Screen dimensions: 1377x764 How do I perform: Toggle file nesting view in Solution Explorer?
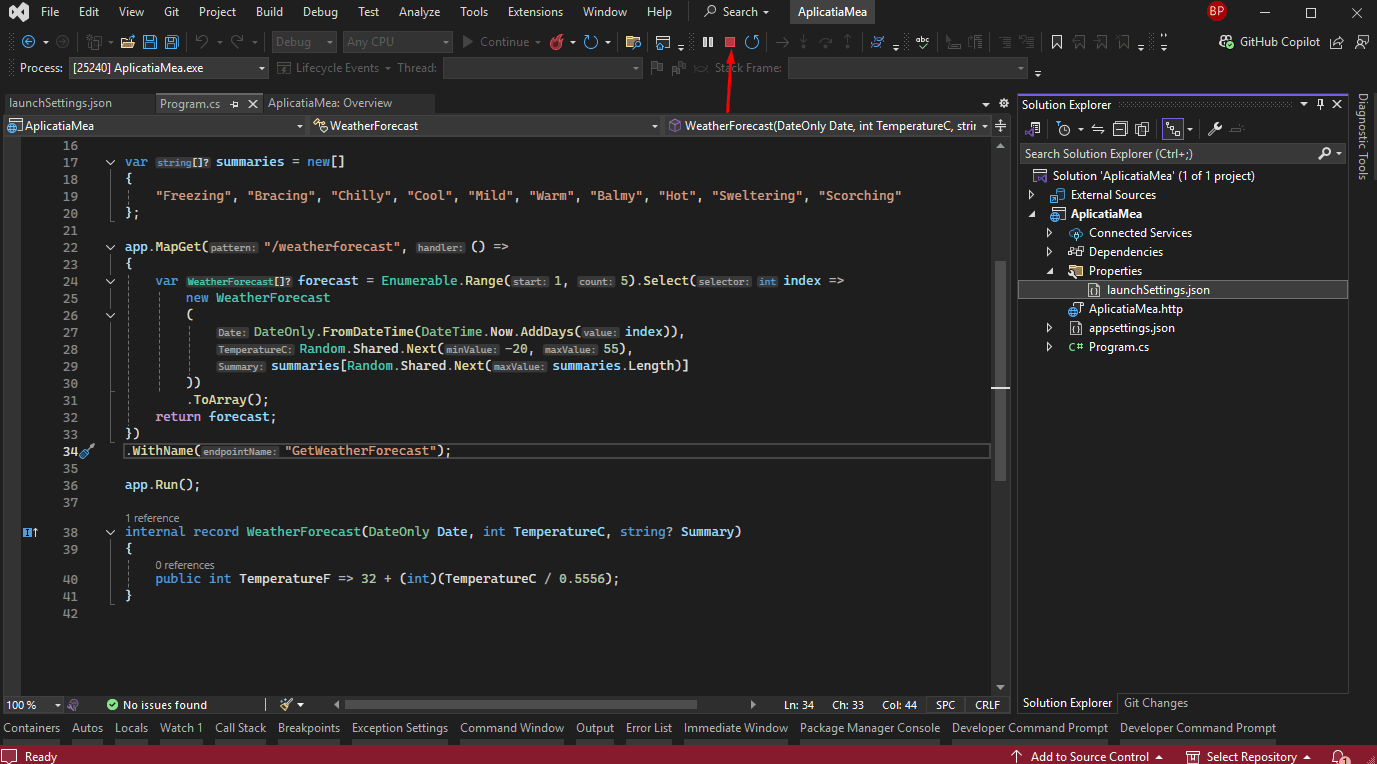[x=1172, y=129]
